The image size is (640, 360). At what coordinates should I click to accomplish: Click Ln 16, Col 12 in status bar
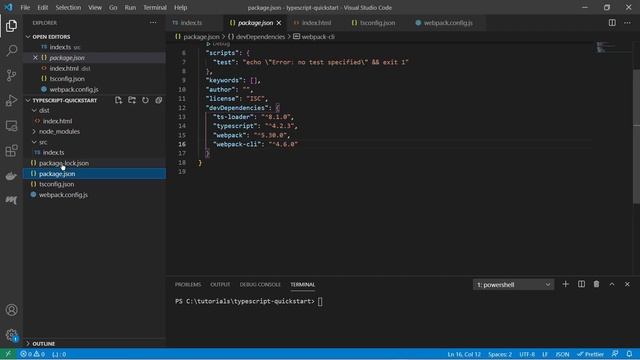click(464, 354)
